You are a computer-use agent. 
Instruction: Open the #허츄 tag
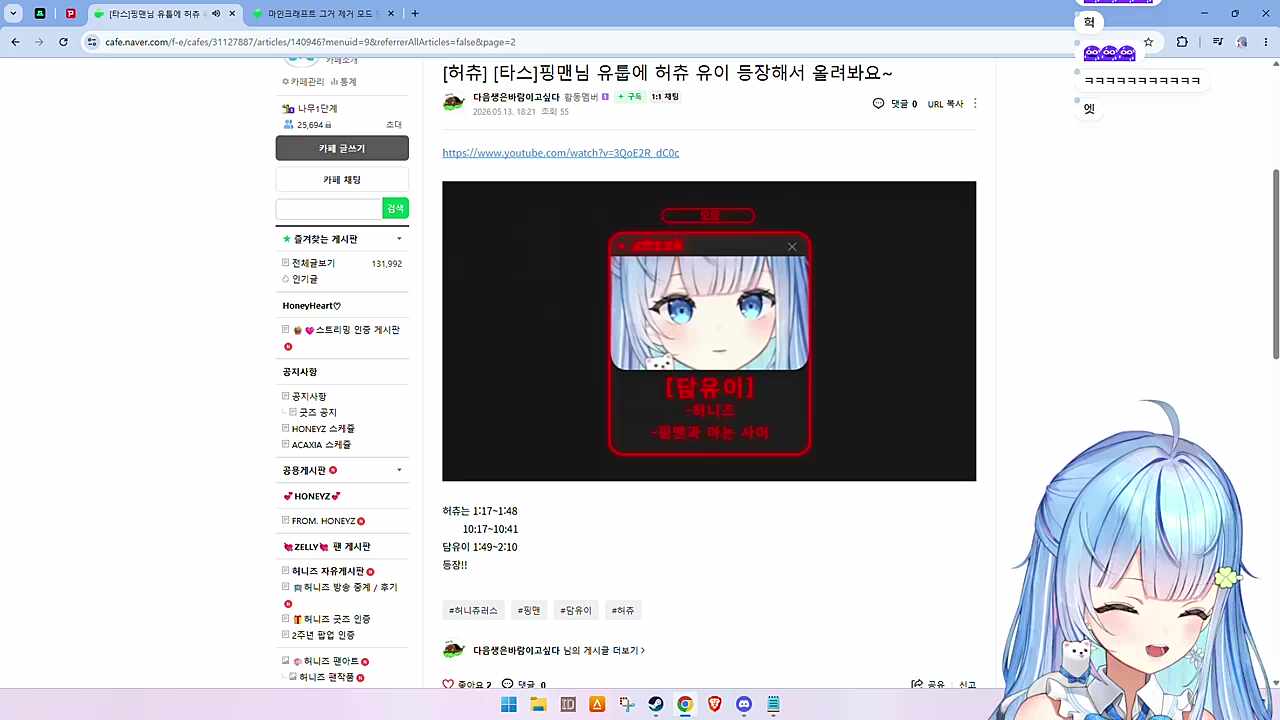point(623,610)
